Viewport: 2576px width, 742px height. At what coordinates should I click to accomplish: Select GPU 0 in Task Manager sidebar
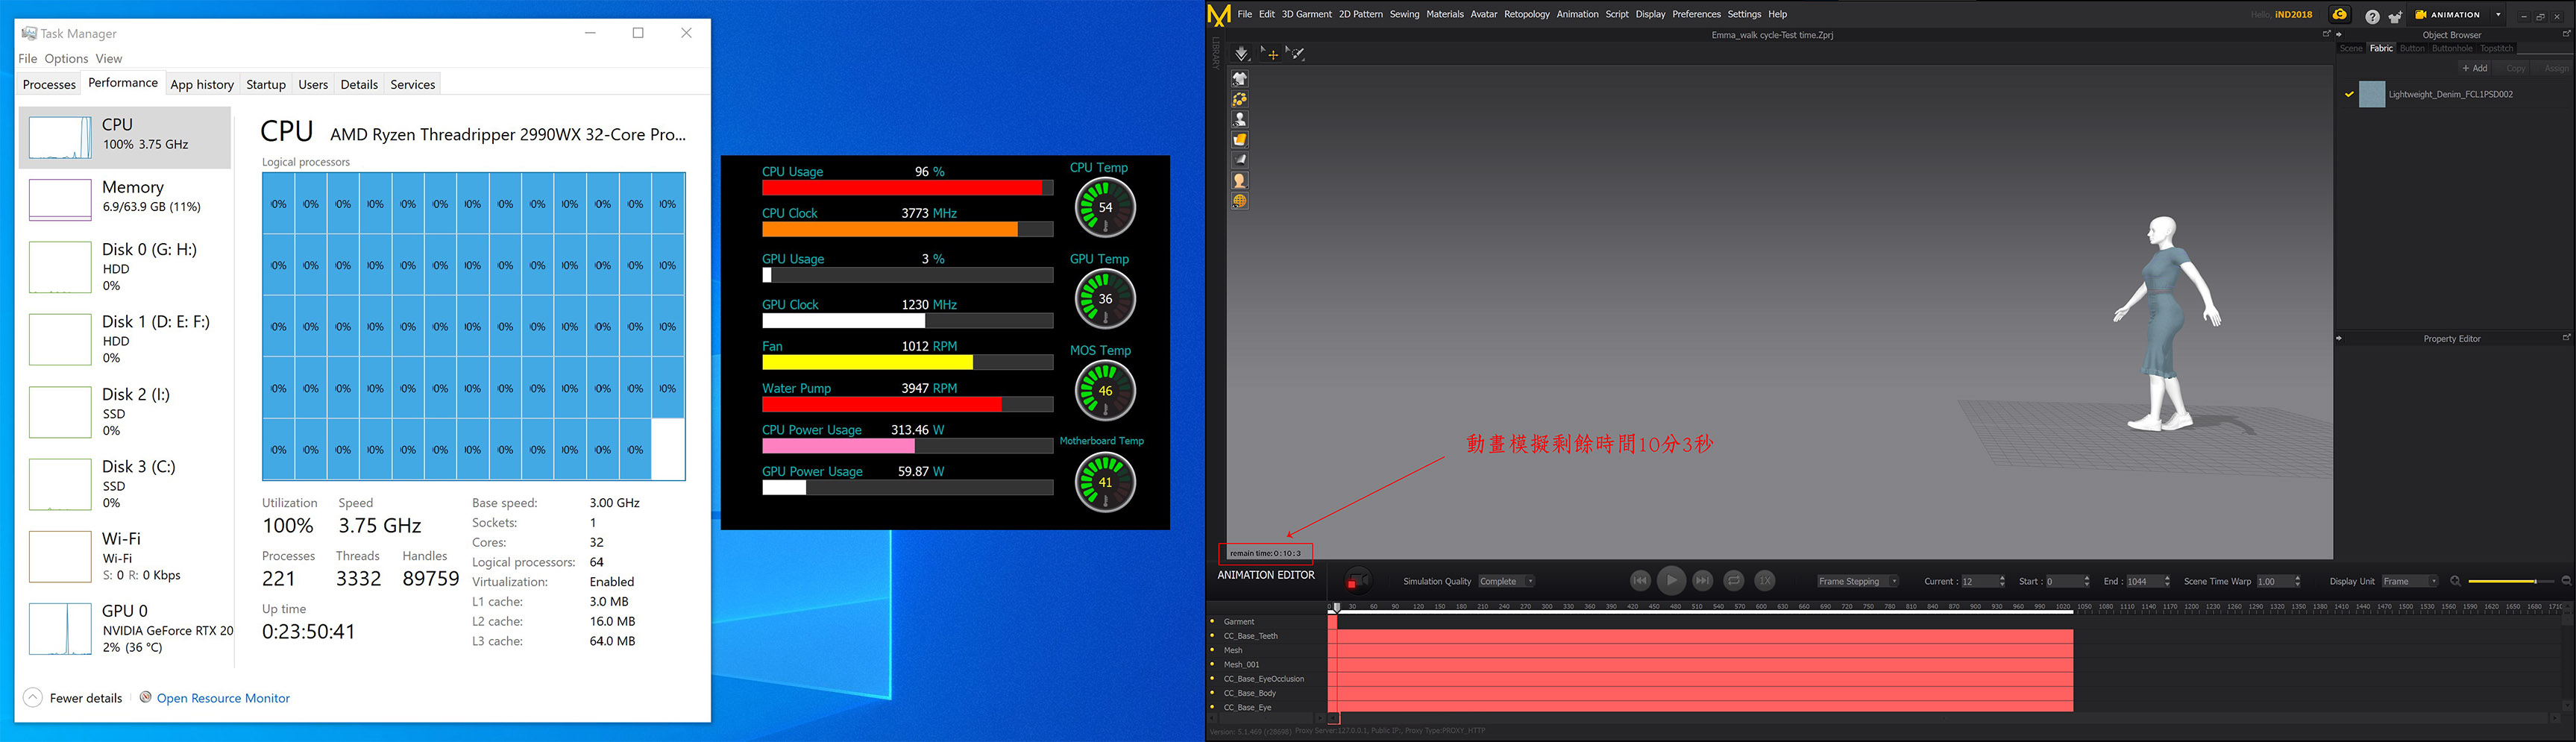point(125,628)
